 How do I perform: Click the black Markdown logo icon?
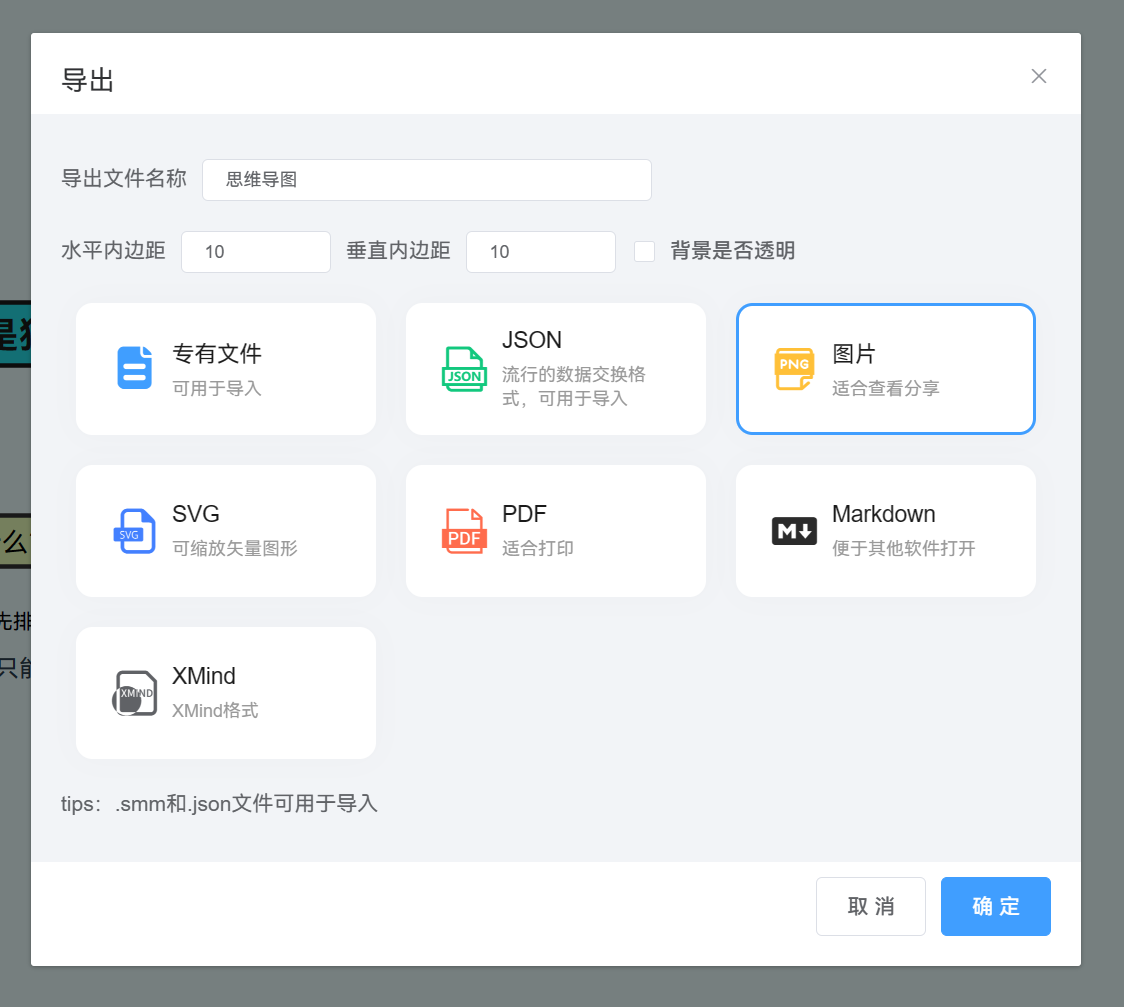point(794,531)
